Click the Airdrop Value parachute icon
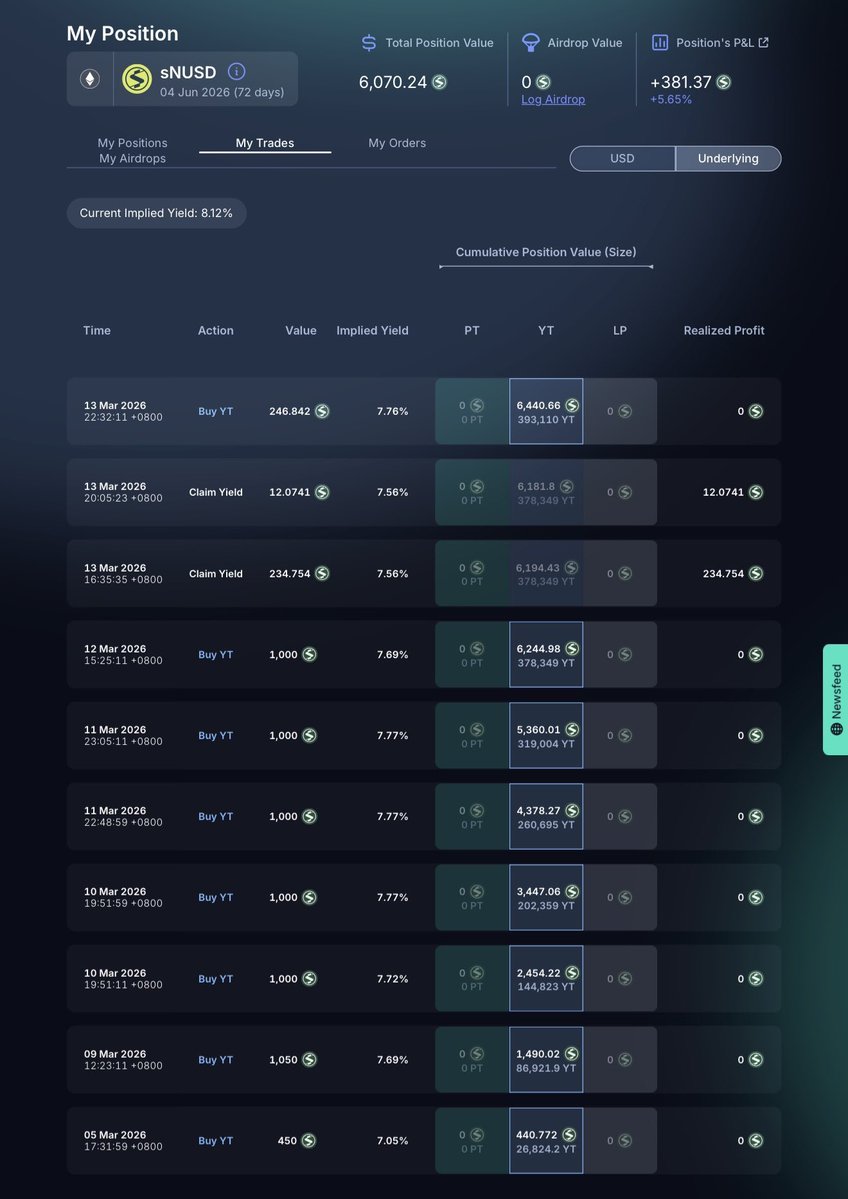The width and height of the screenshot is (848, 1199). 531,43
